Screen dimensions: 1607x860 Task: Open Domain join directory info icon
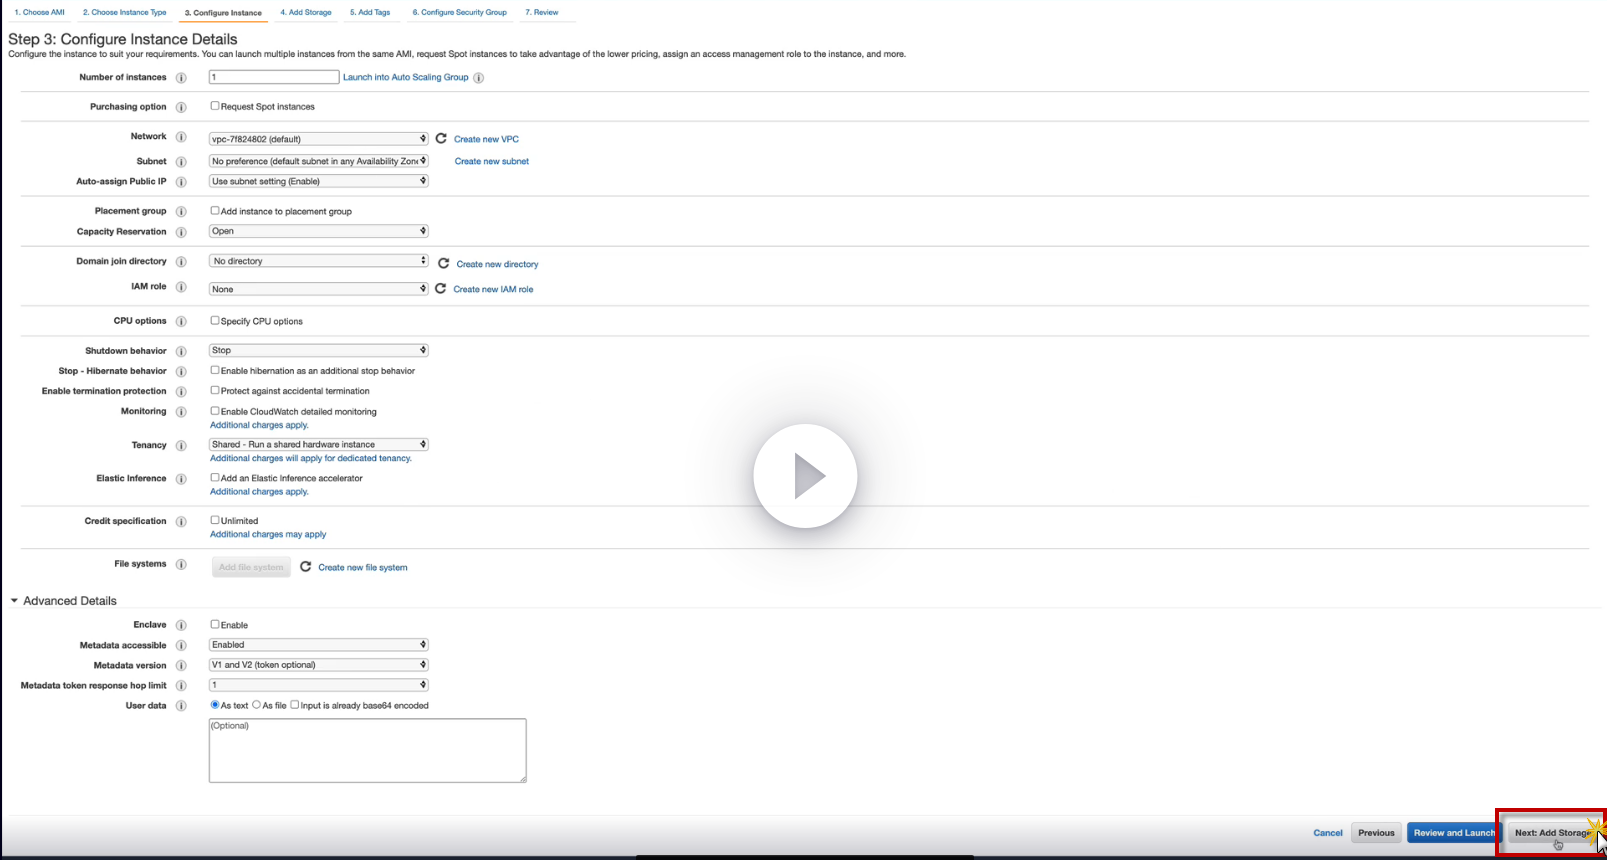[181, 262]
